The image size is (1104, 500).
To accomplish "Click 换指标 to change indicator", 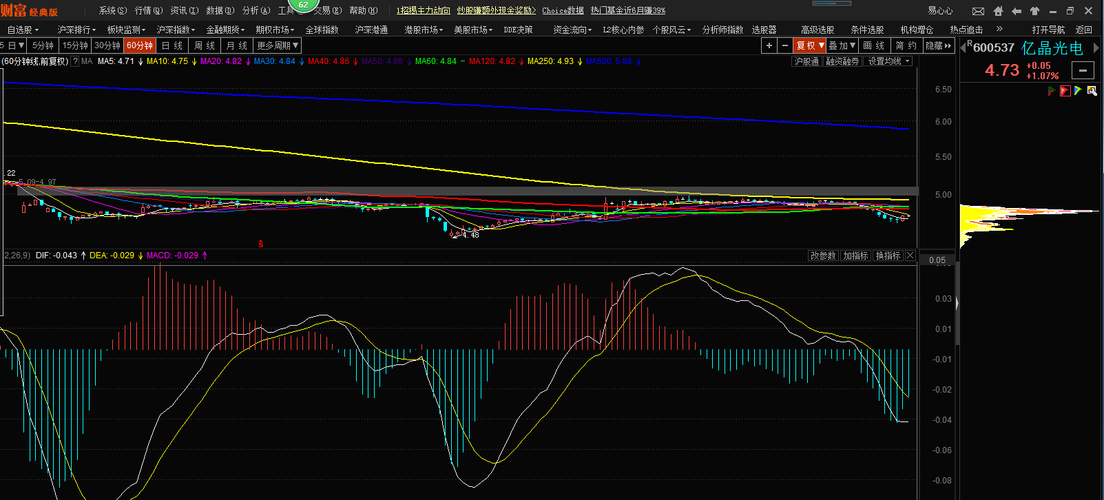I will tap(889, 256).
